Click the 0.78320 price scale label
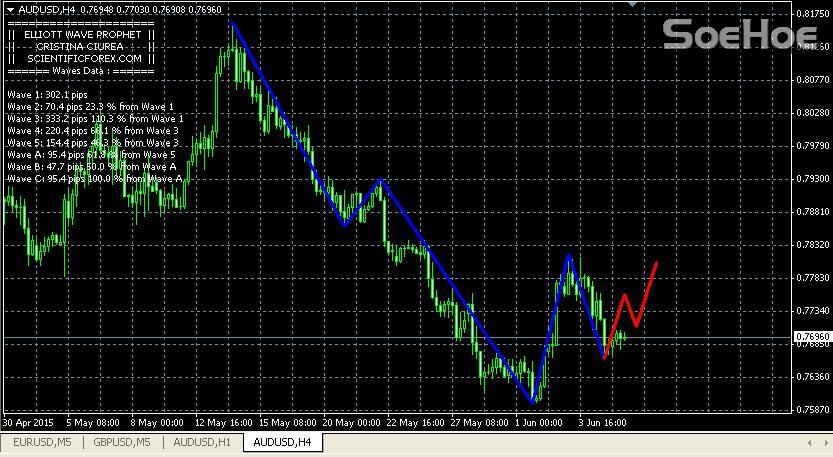Viewport: 833px width, 457px height. tap(813, 244)
